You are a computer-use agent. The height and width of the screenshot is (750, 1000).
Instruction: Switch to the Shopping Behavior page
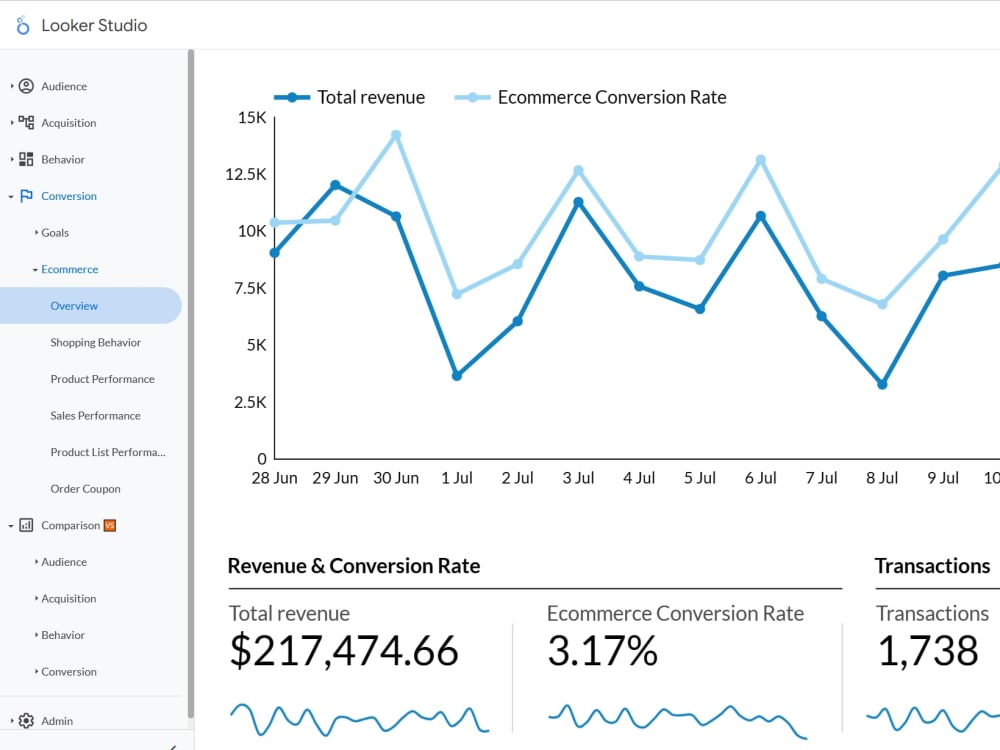[95, 342]
